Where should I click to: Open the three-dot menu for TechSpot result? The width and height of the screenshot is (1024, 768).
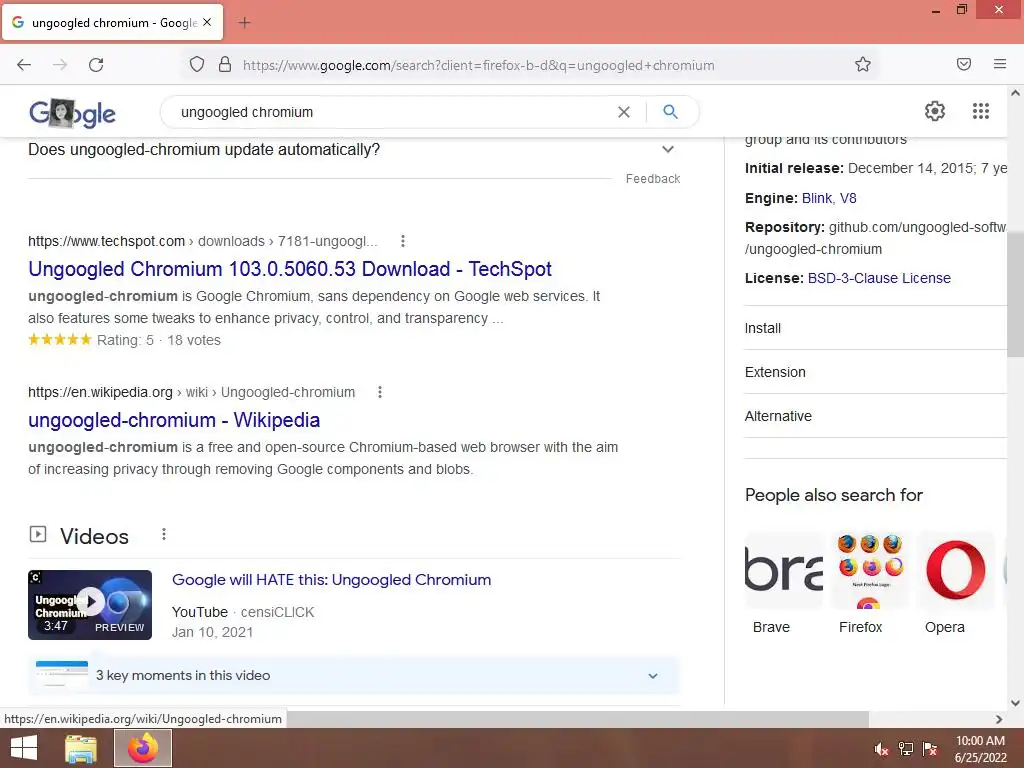click(x=403, y=241)
